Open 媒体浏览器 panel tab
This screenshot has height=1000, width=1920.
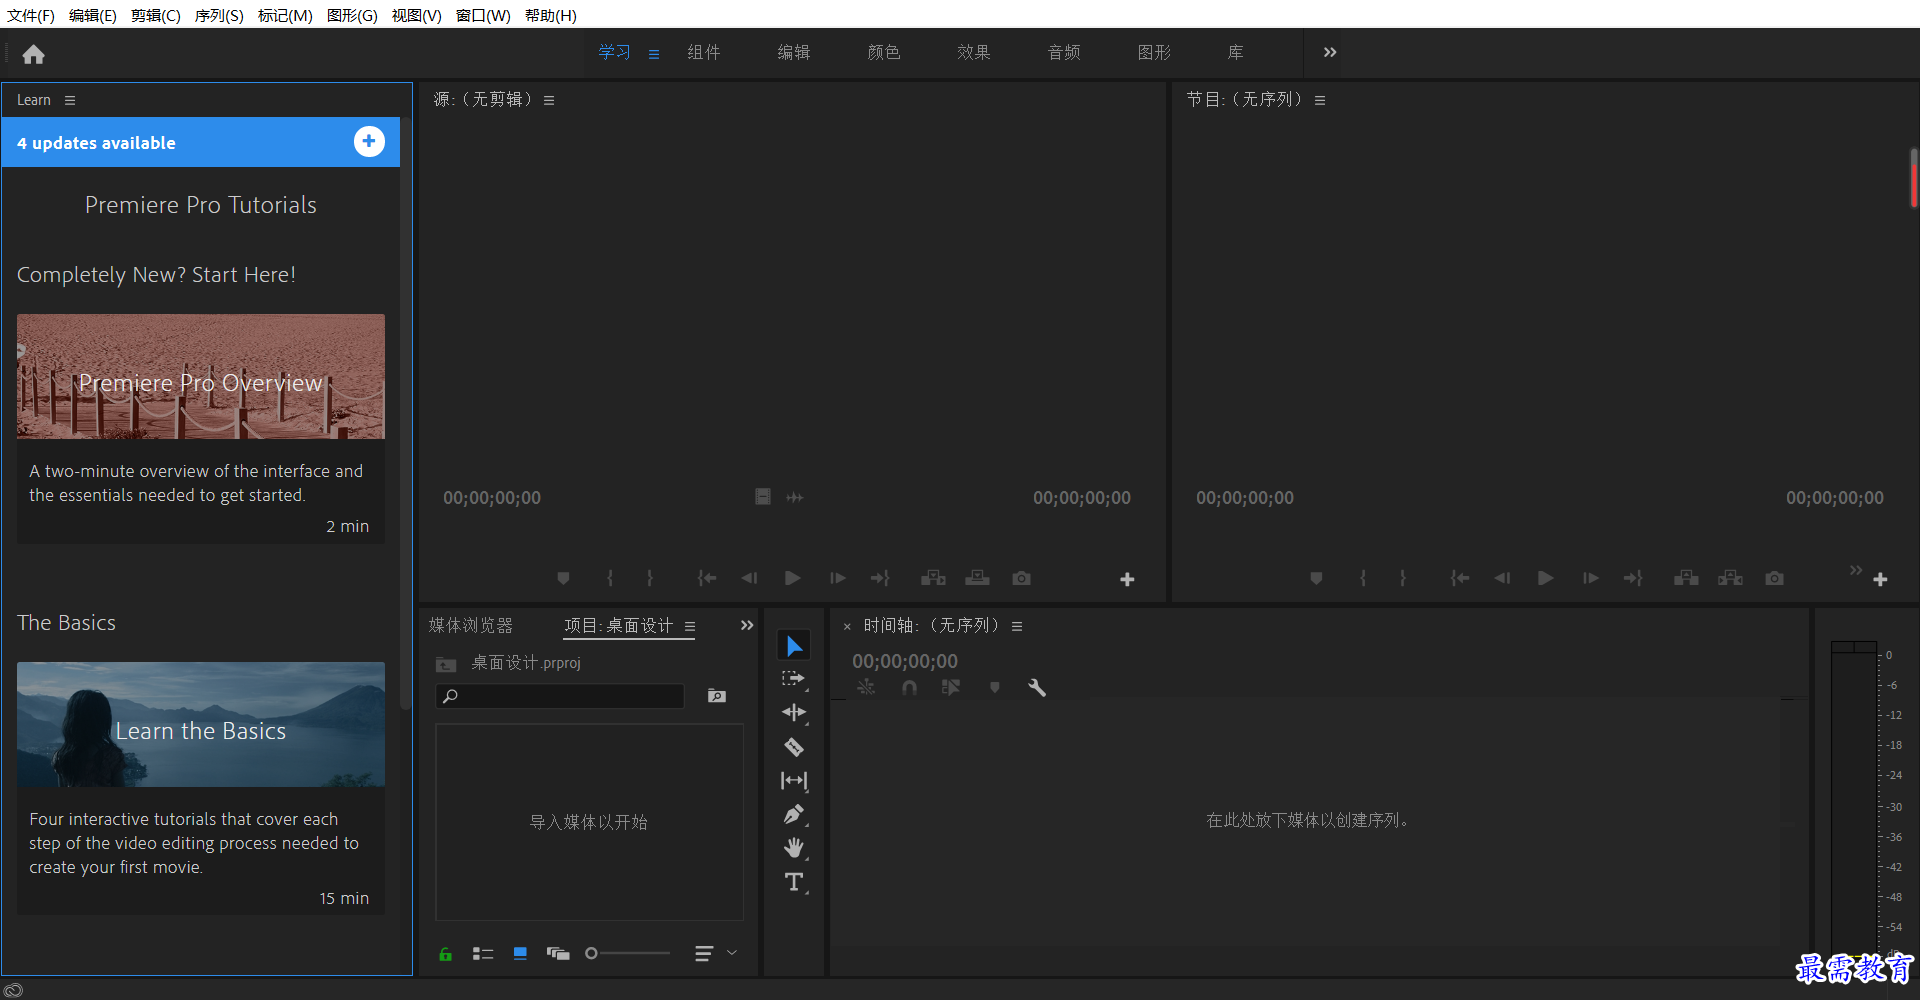pyautogui.click(x=471, y=625)
